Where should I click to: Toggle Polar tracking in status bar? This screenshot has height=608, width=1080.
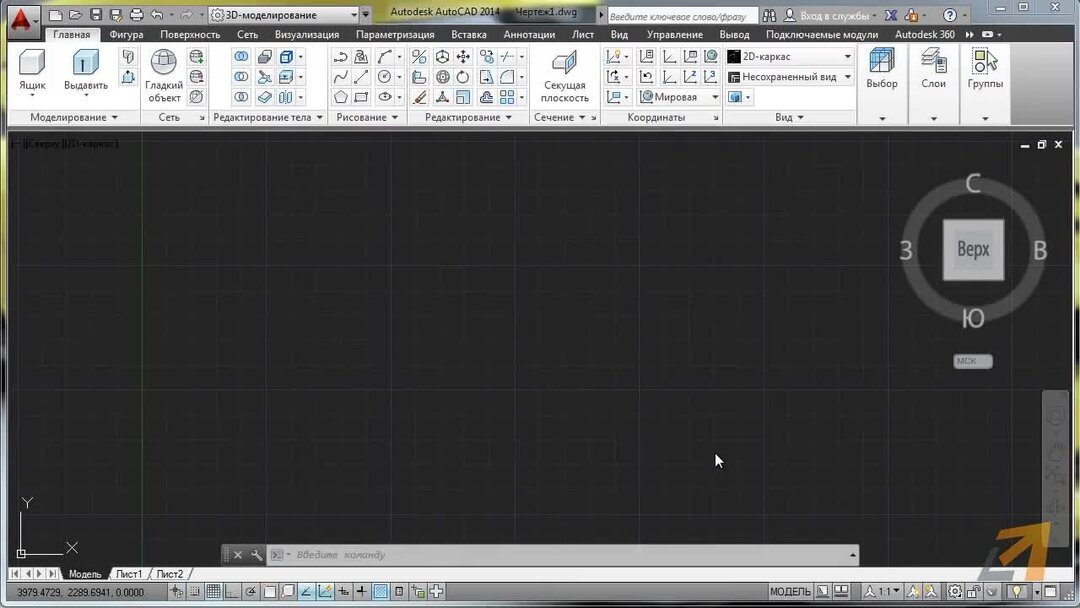click(x=250, y=591)
